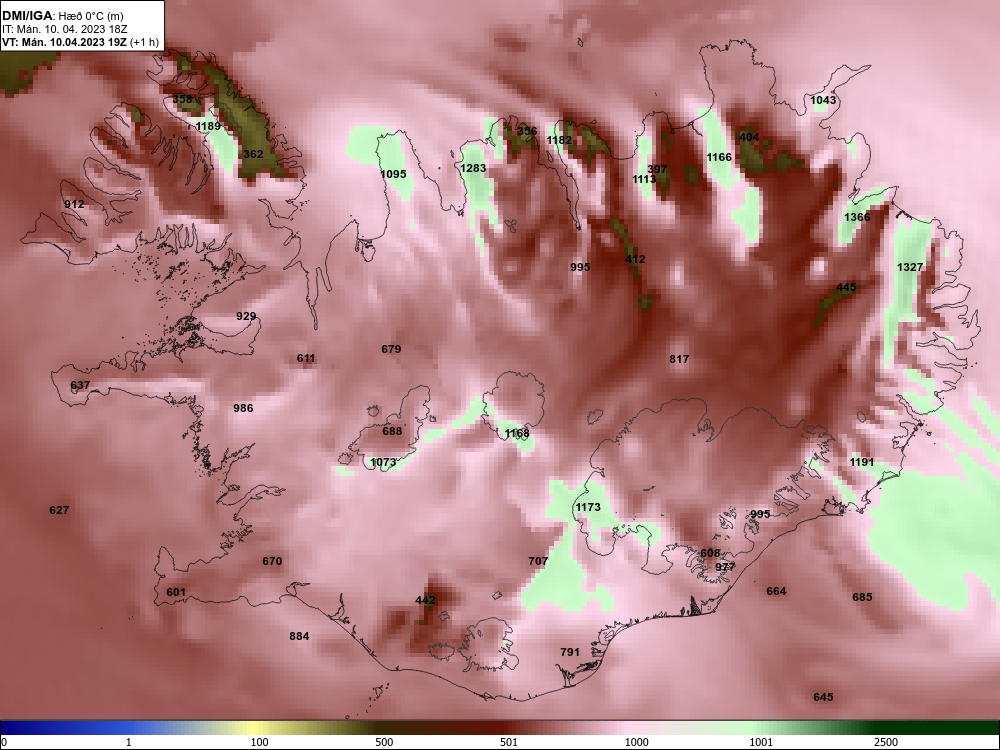Click the 977 height label
Image resolution: width=1000 pixels, height=750 pixels.
pyautogui.click(x=725, y=567)
